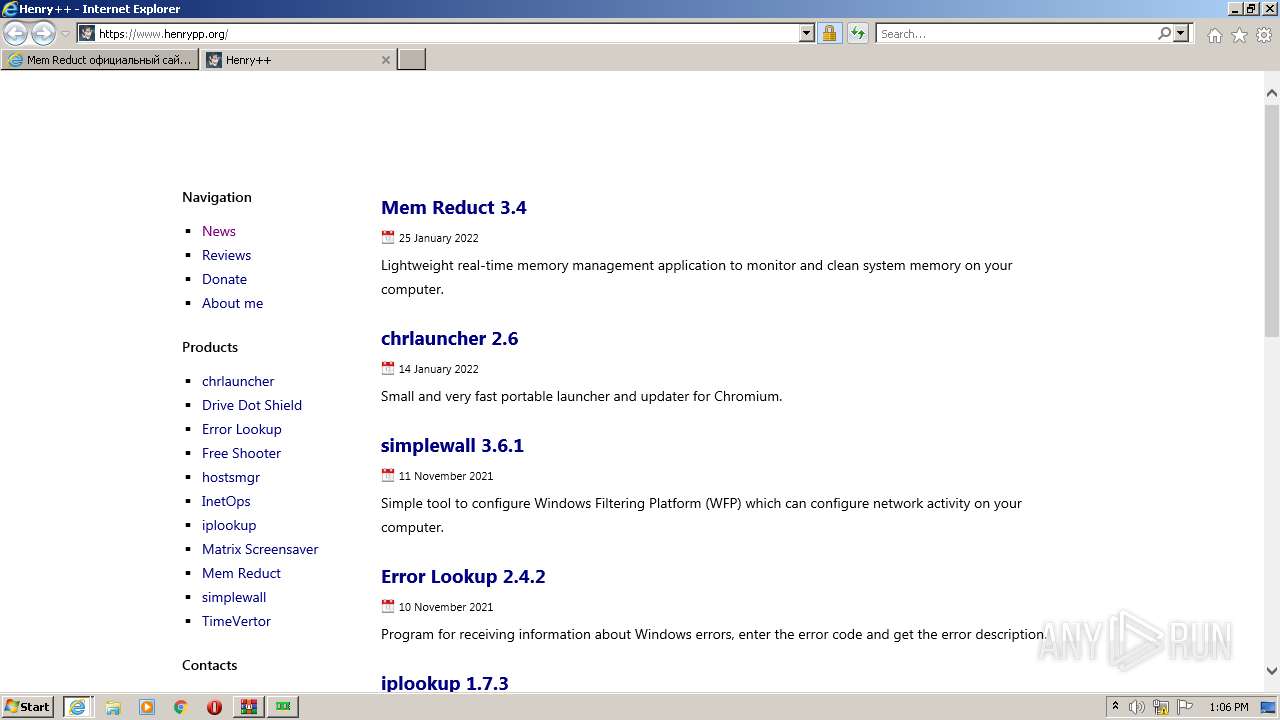
Task: Open Mem Reduct in Products list
Action: (x=241, y=573)
